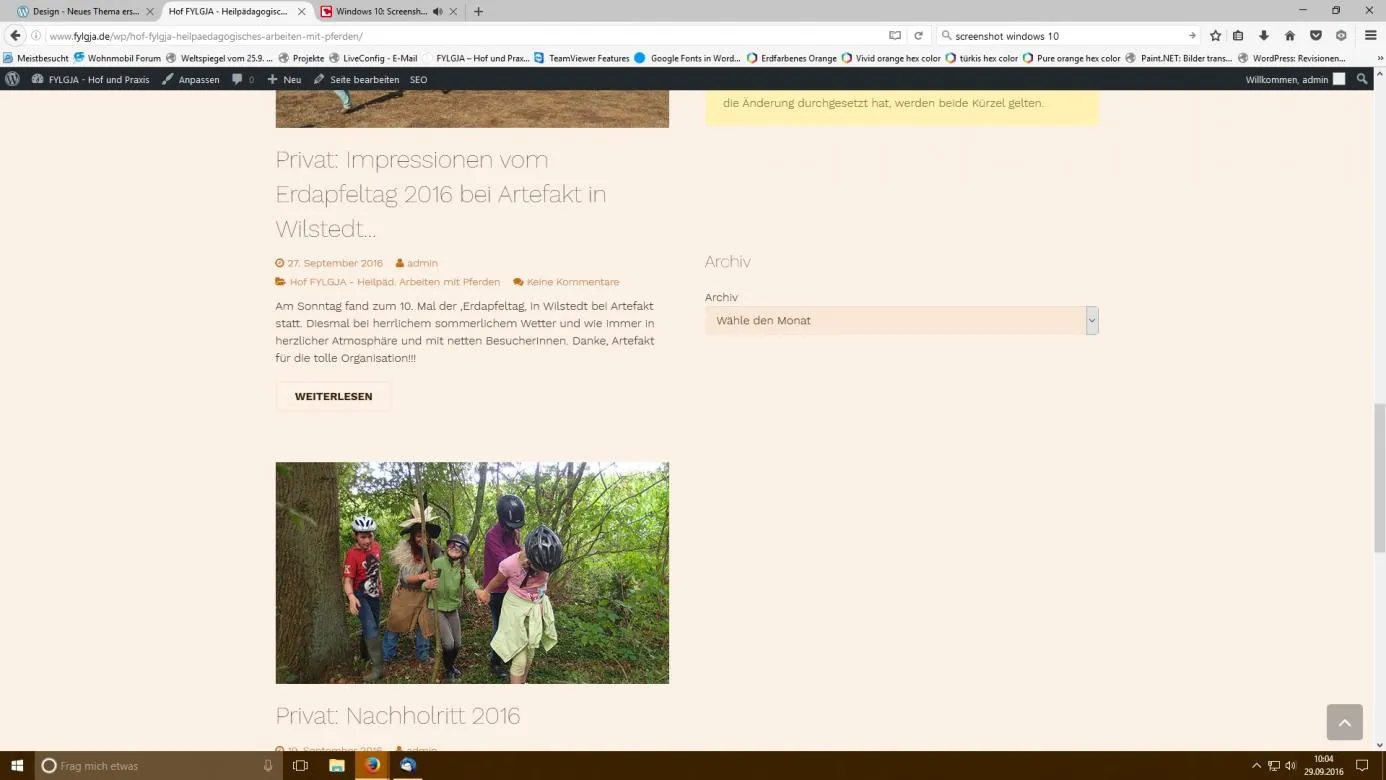
Task: Open post title 'Privat: Nachholritt 2016'
Action: [398, 716]
